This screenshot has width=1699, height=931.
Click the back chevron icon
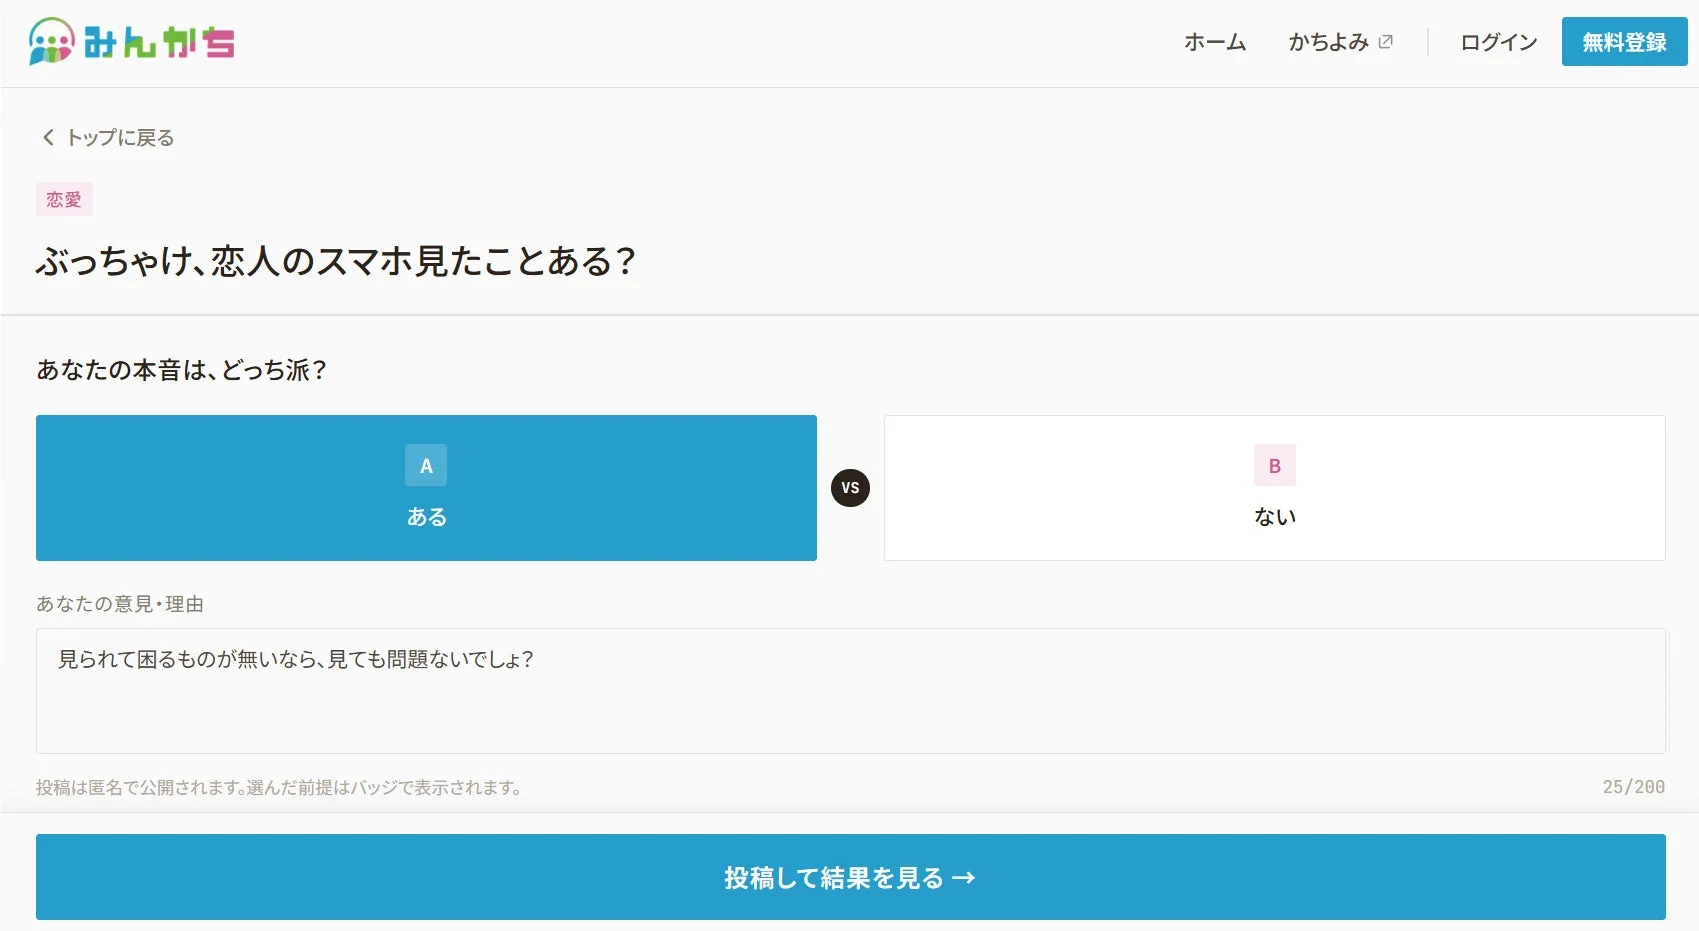pos(48,137)
